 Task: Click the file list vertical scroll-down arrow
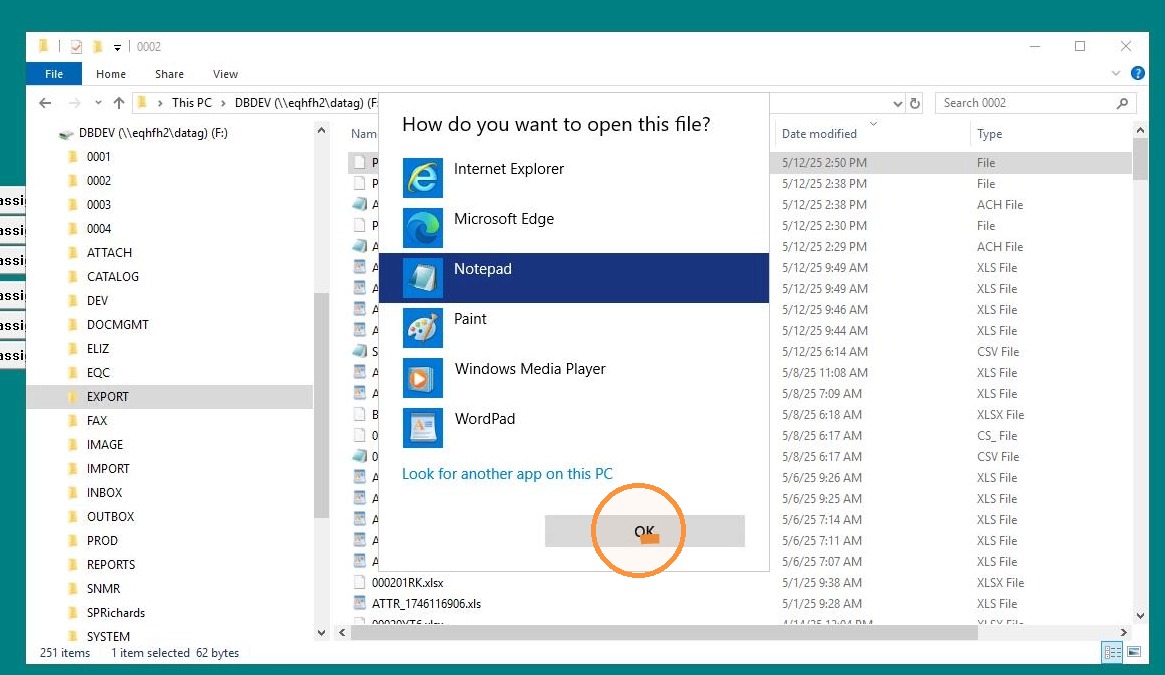click(x=1140, y=616)
